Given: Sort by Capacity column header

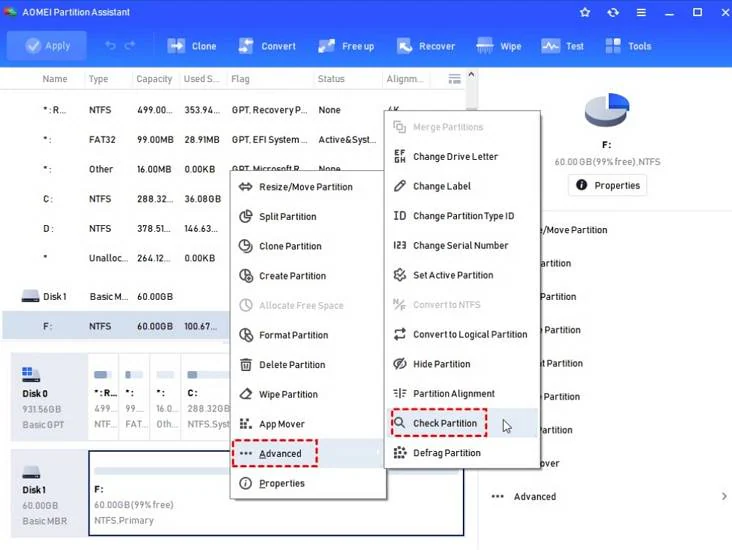Looking at the screenshot, I should pyautogui.click(x=154, y=79).
